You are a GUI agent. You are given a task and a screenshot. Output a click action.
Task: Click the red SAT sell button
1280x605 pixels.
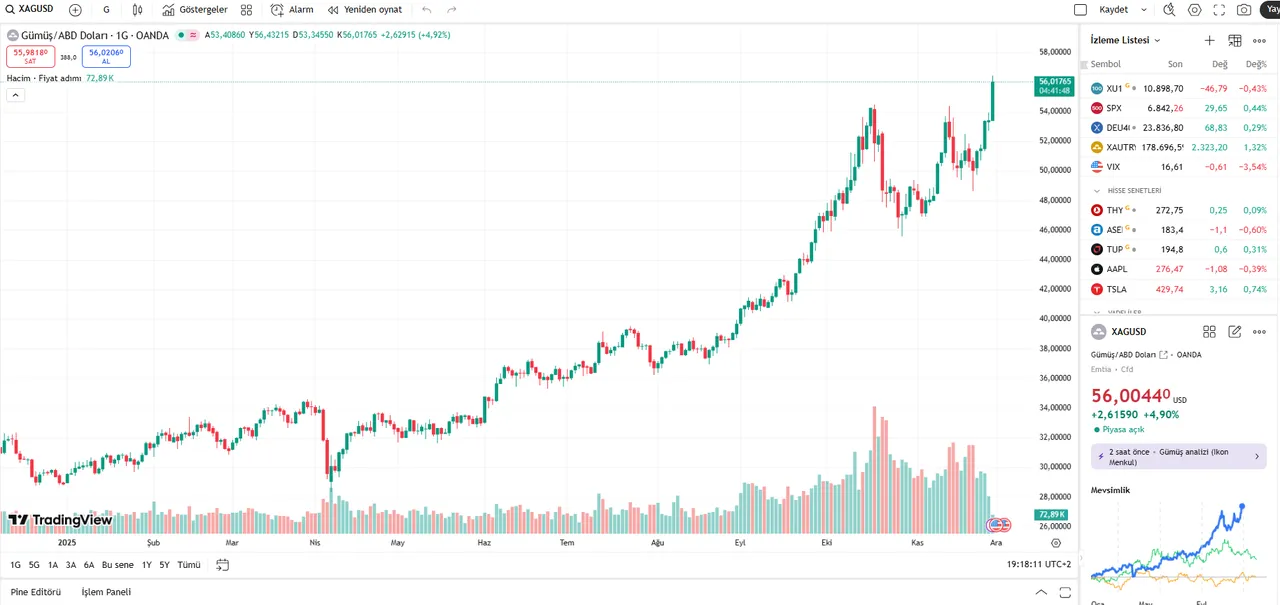[x=30, y=56]
